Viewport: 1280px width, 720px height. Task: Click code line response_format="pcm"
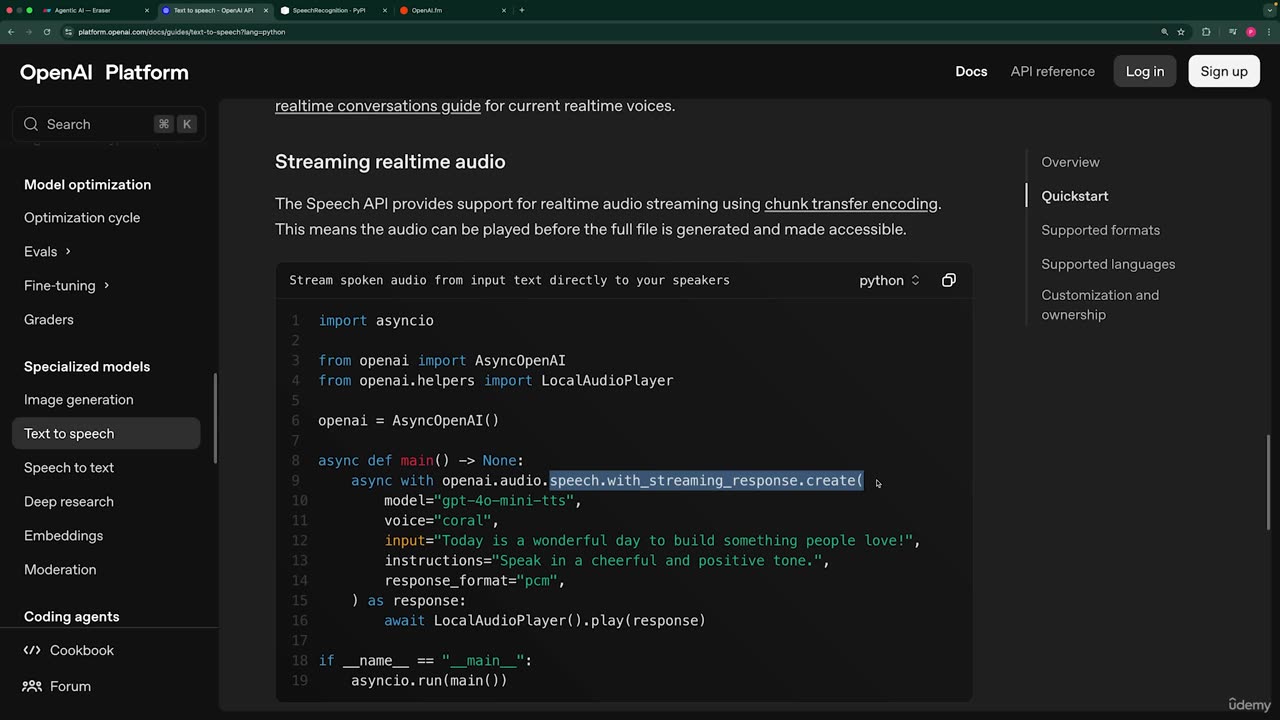[474, 580]
